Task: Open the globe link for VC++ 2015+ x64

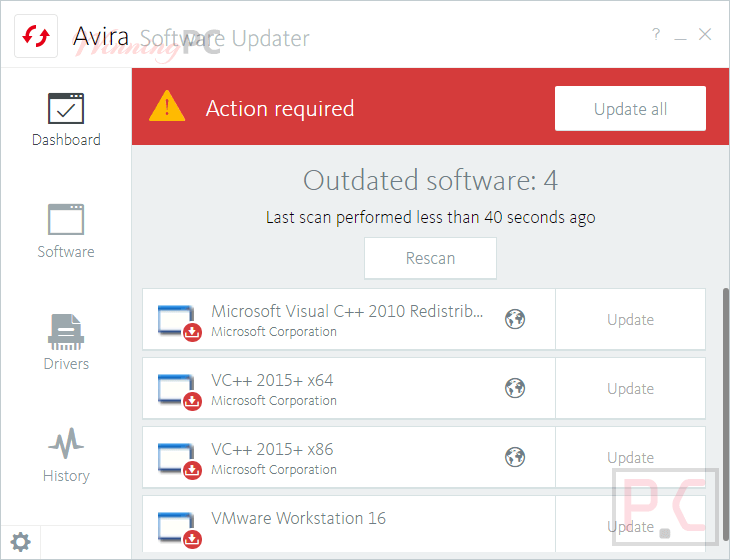Action: [x=515, y=388]
